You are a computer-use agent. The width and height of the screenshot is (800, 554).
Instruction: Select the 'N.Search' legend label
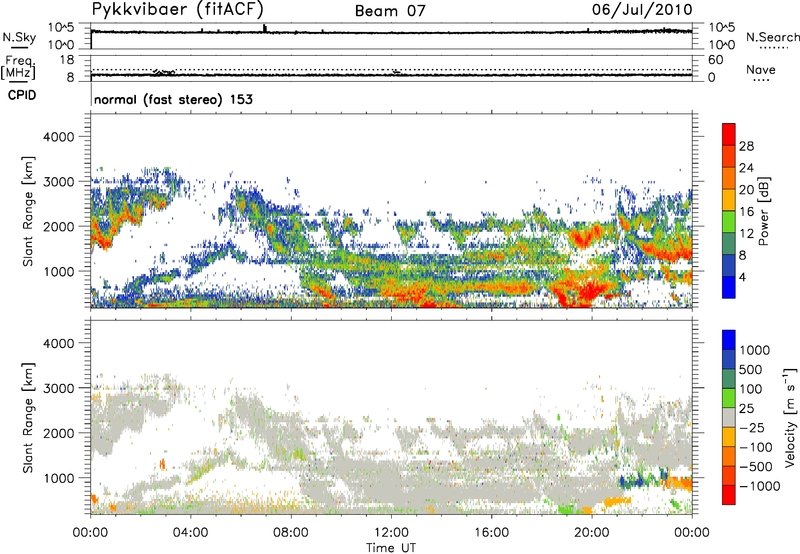point(772,37)
